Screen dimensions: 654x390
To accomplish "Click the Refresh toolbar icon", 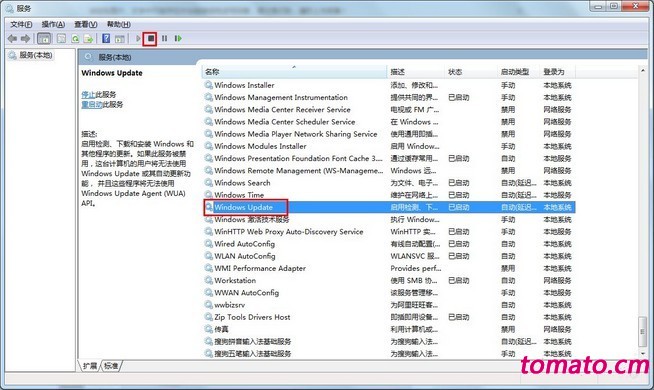I will coord(75,39).
